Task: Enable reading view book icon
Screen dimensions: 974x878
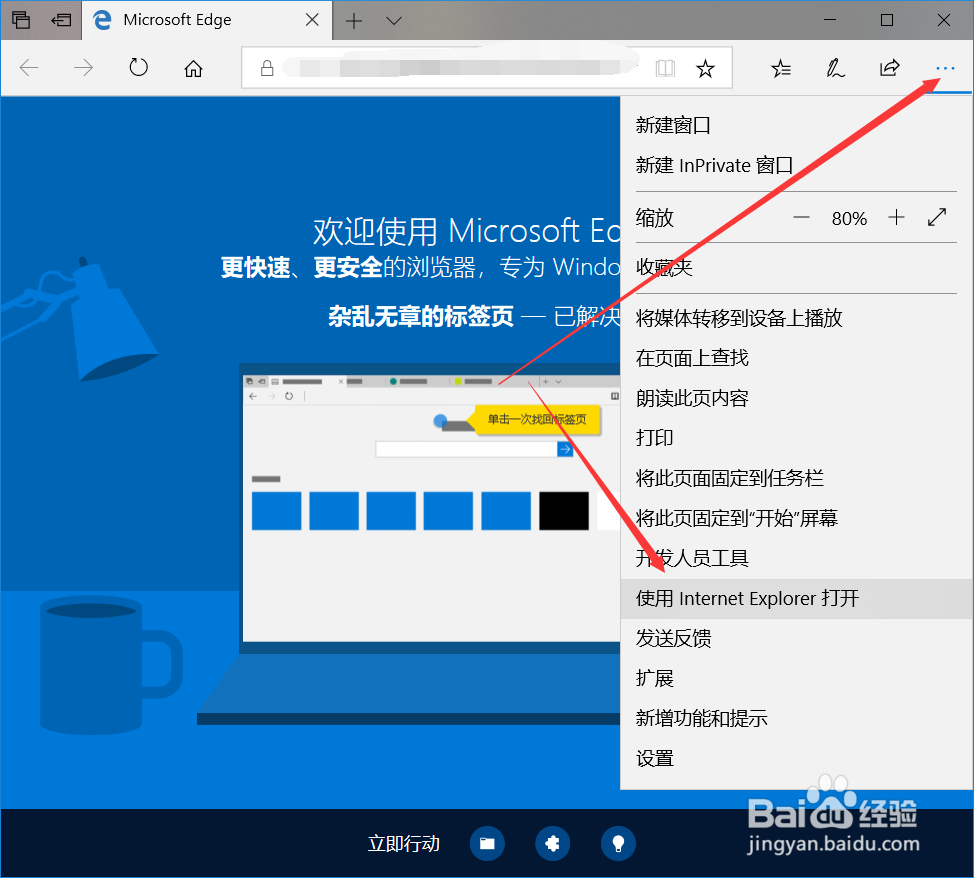Action: coord(665,68)
